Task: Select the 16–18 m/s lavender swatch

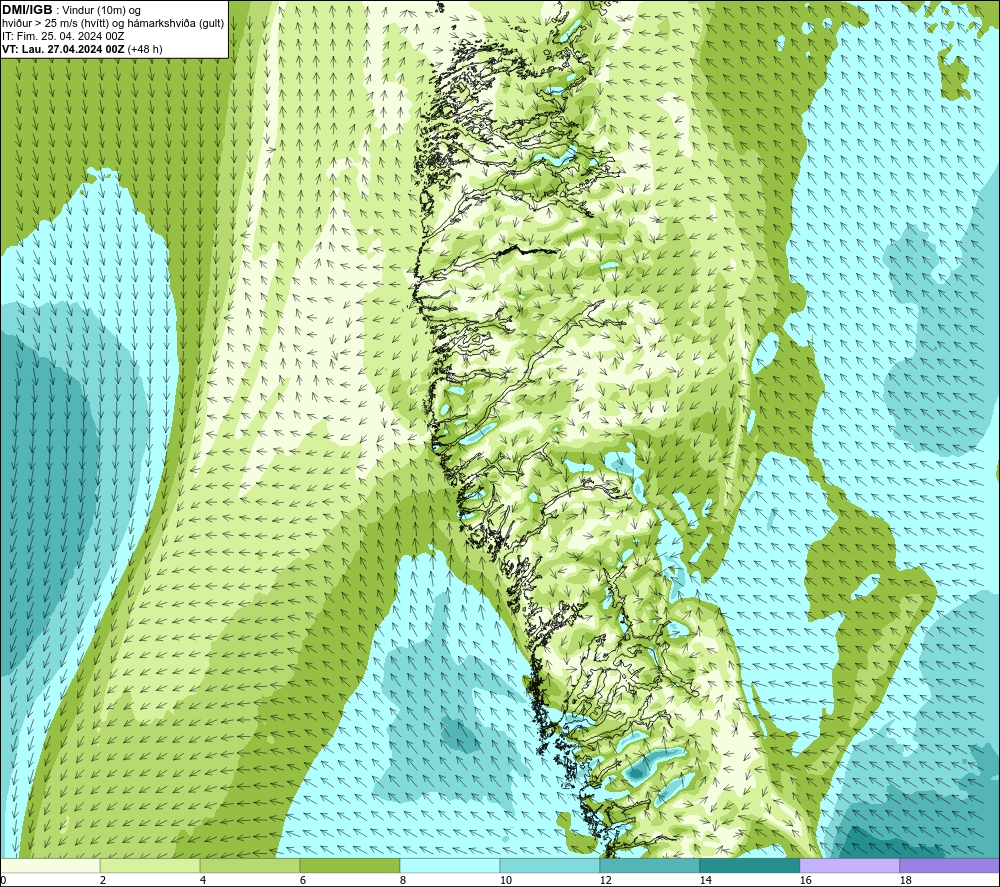Action: [x=849, y=865]
